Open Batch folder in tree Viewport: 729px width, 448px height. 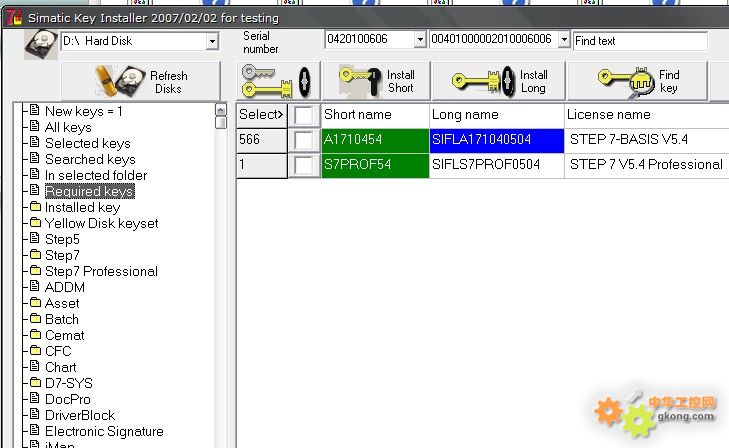point(62,320)
